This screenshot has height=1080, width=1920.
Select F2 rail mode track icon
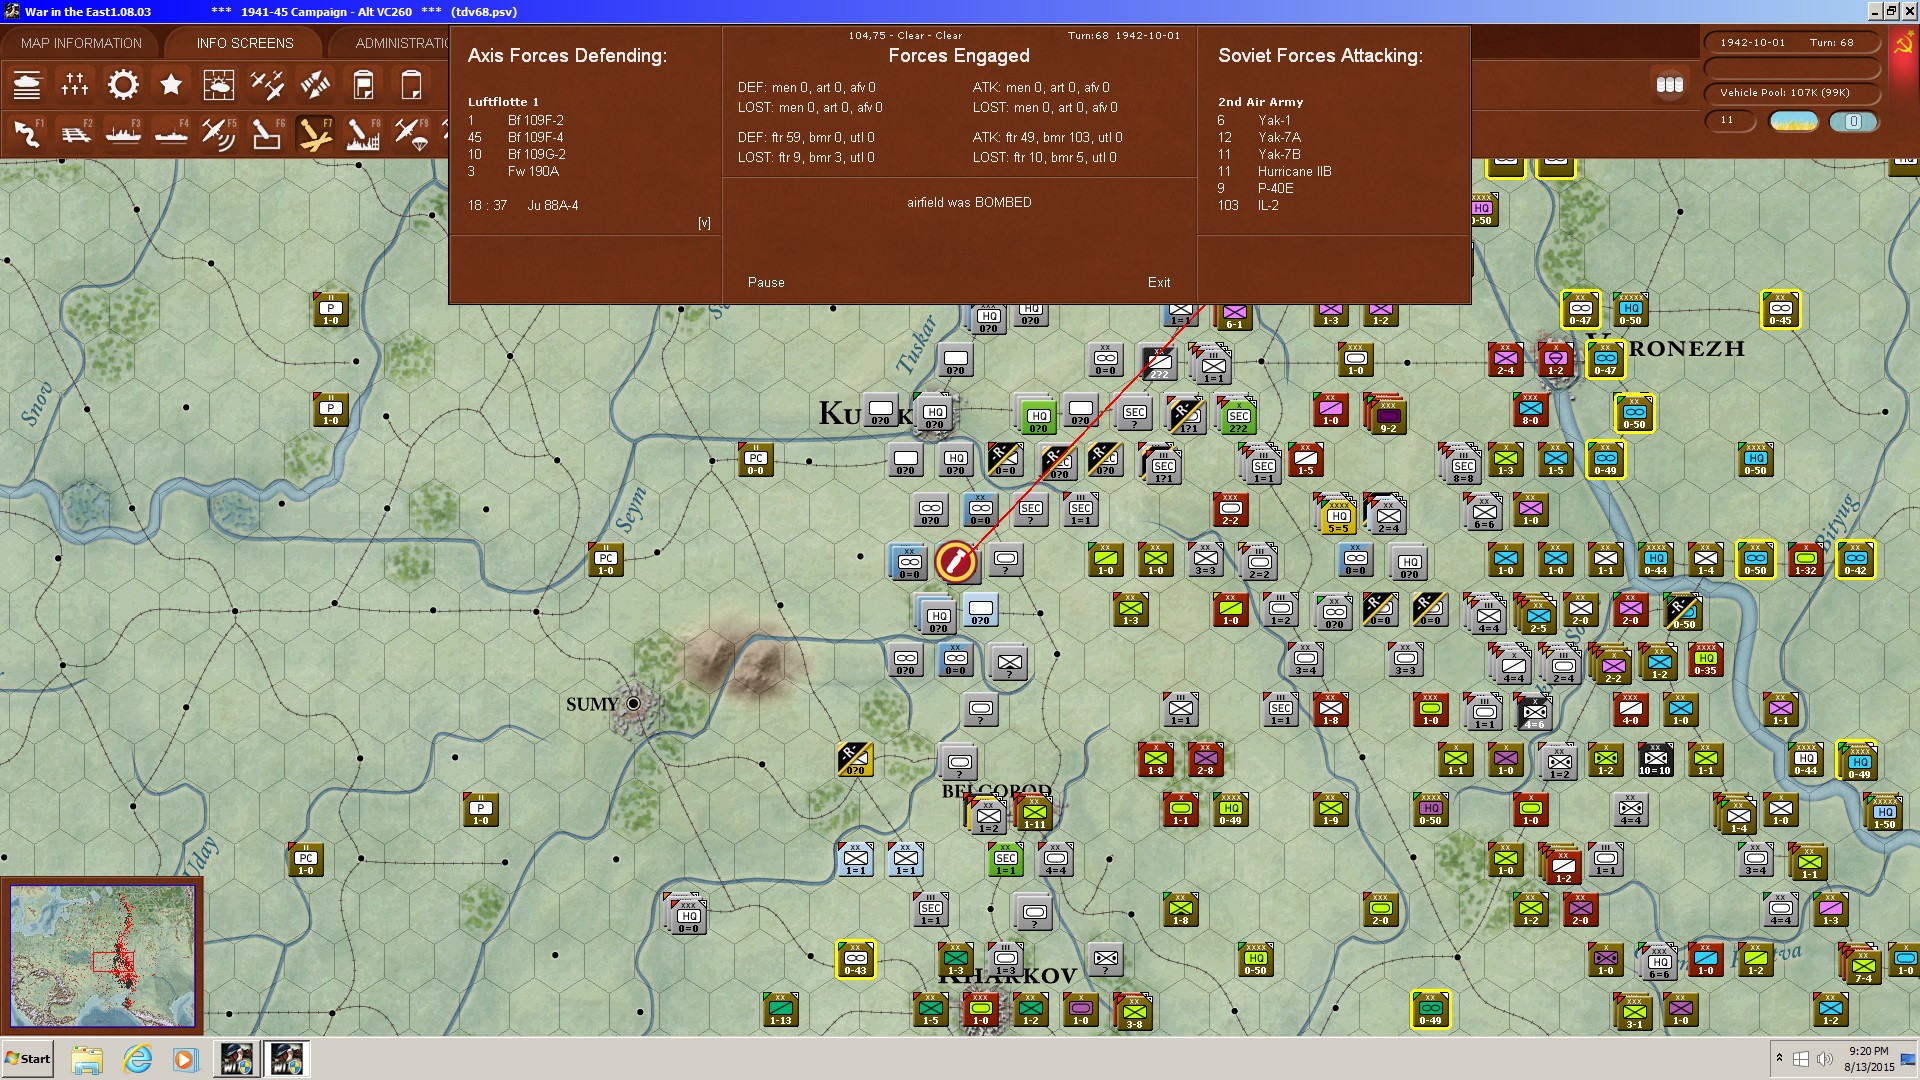coord(75,133)
